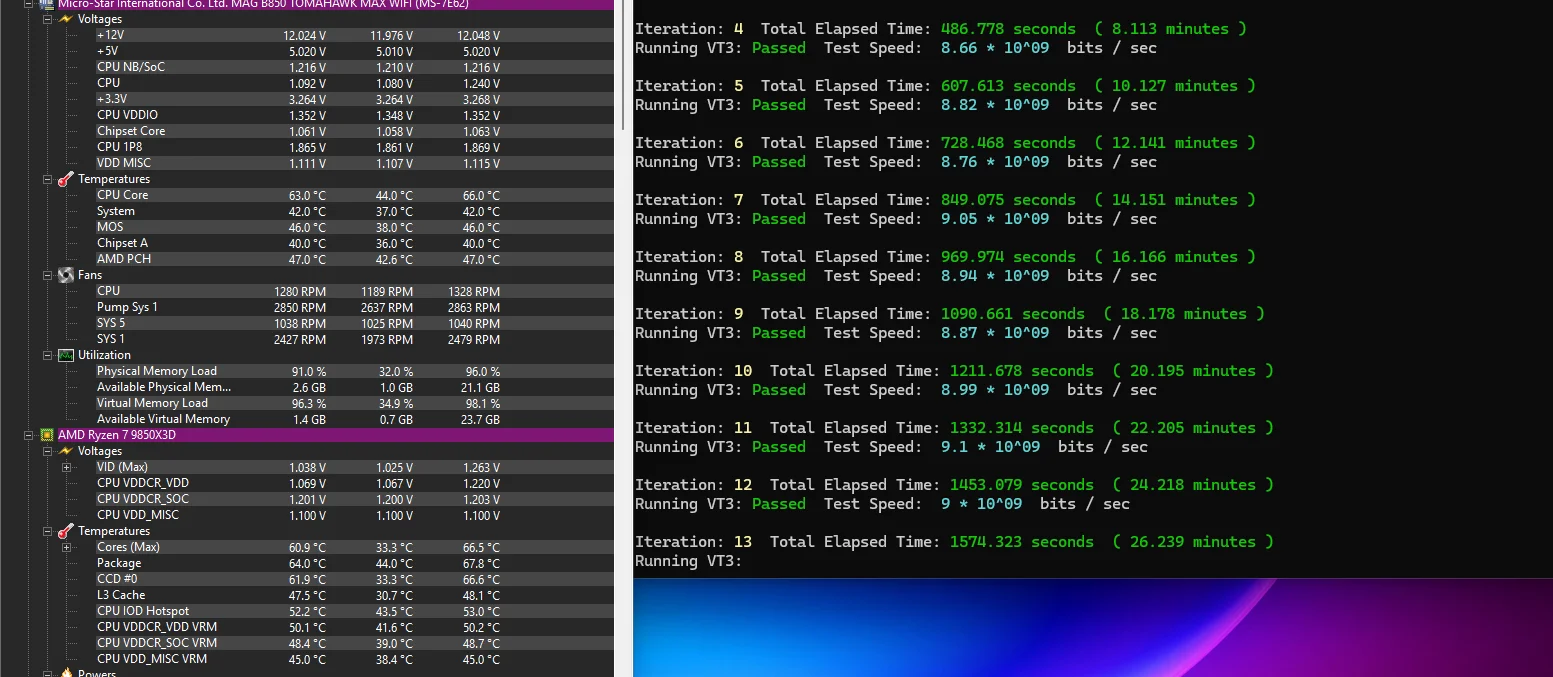Click the Utilization graph icon
This screenshot has width=1553, height=677.
[66, 355]
